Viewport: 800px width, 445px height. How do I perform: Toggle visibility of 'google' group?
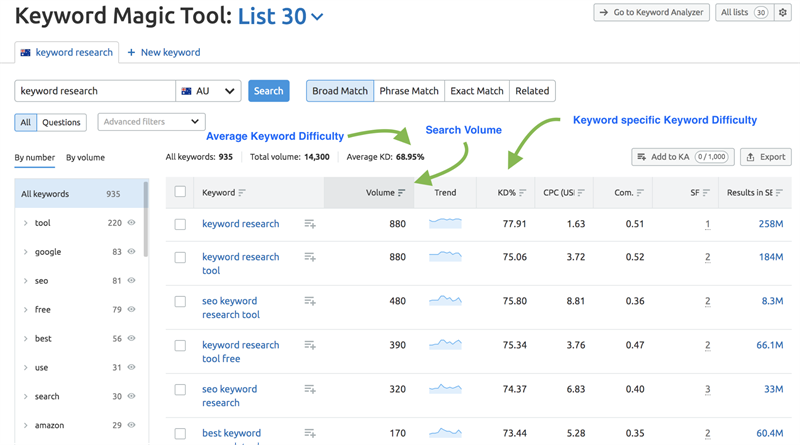[131, 252]
